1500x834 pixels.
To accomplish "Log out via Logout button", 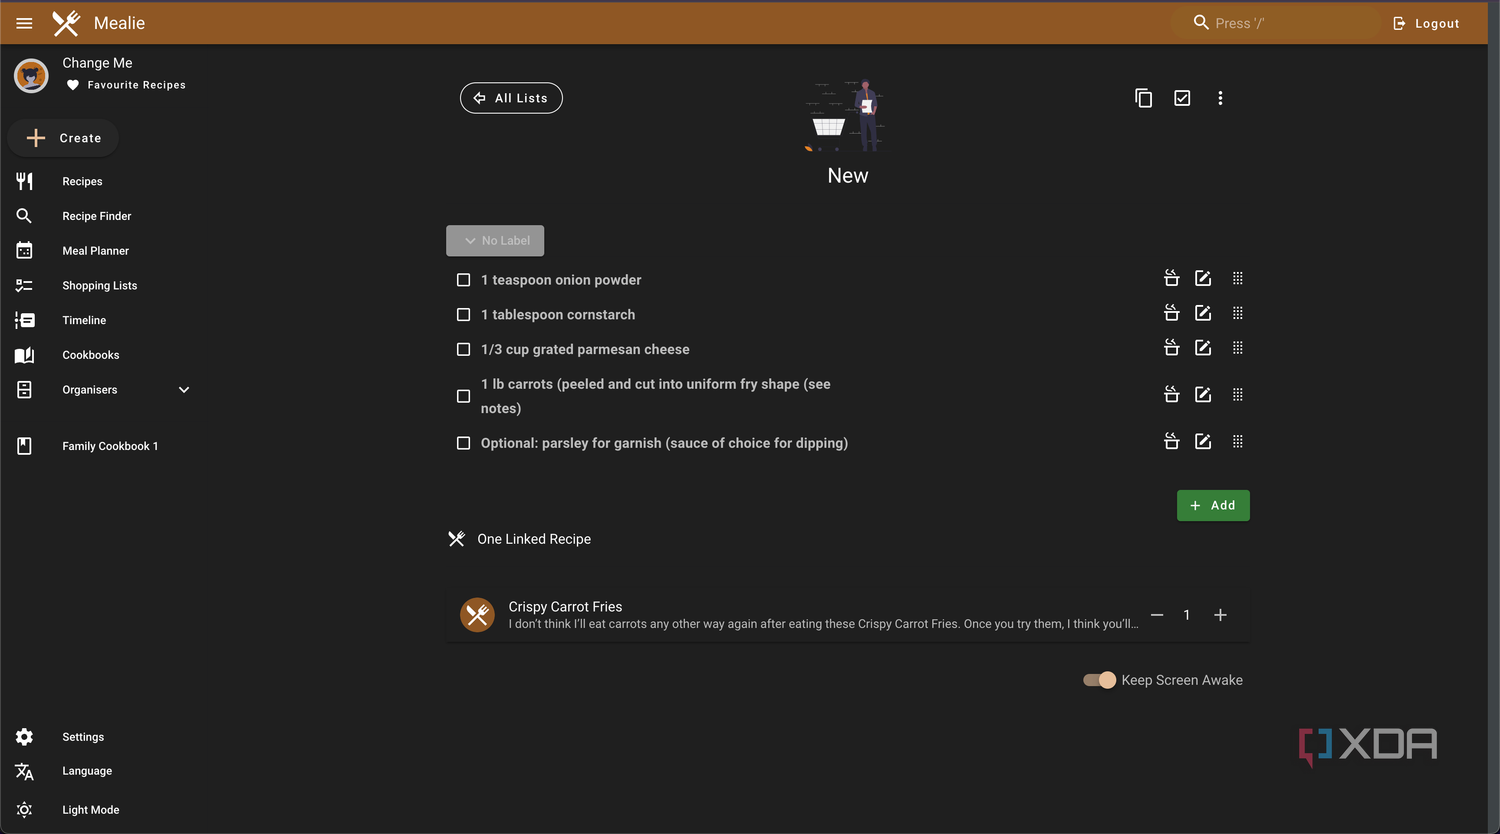I will coord(1426,23).
